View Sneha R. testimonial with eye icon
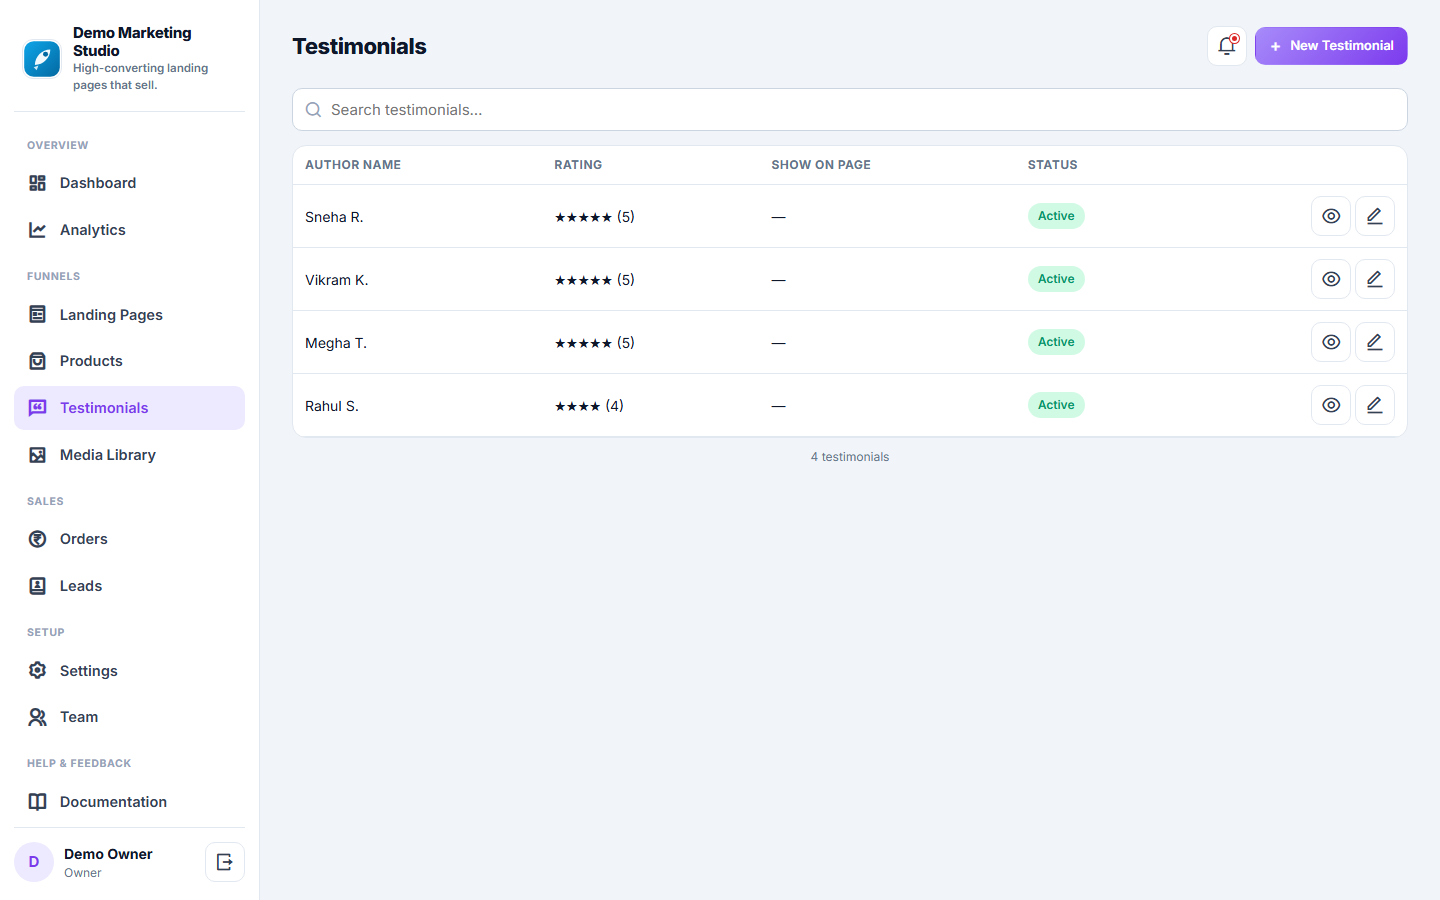The width and height of the screenshot is (1440, 900). pos(1331,216)
